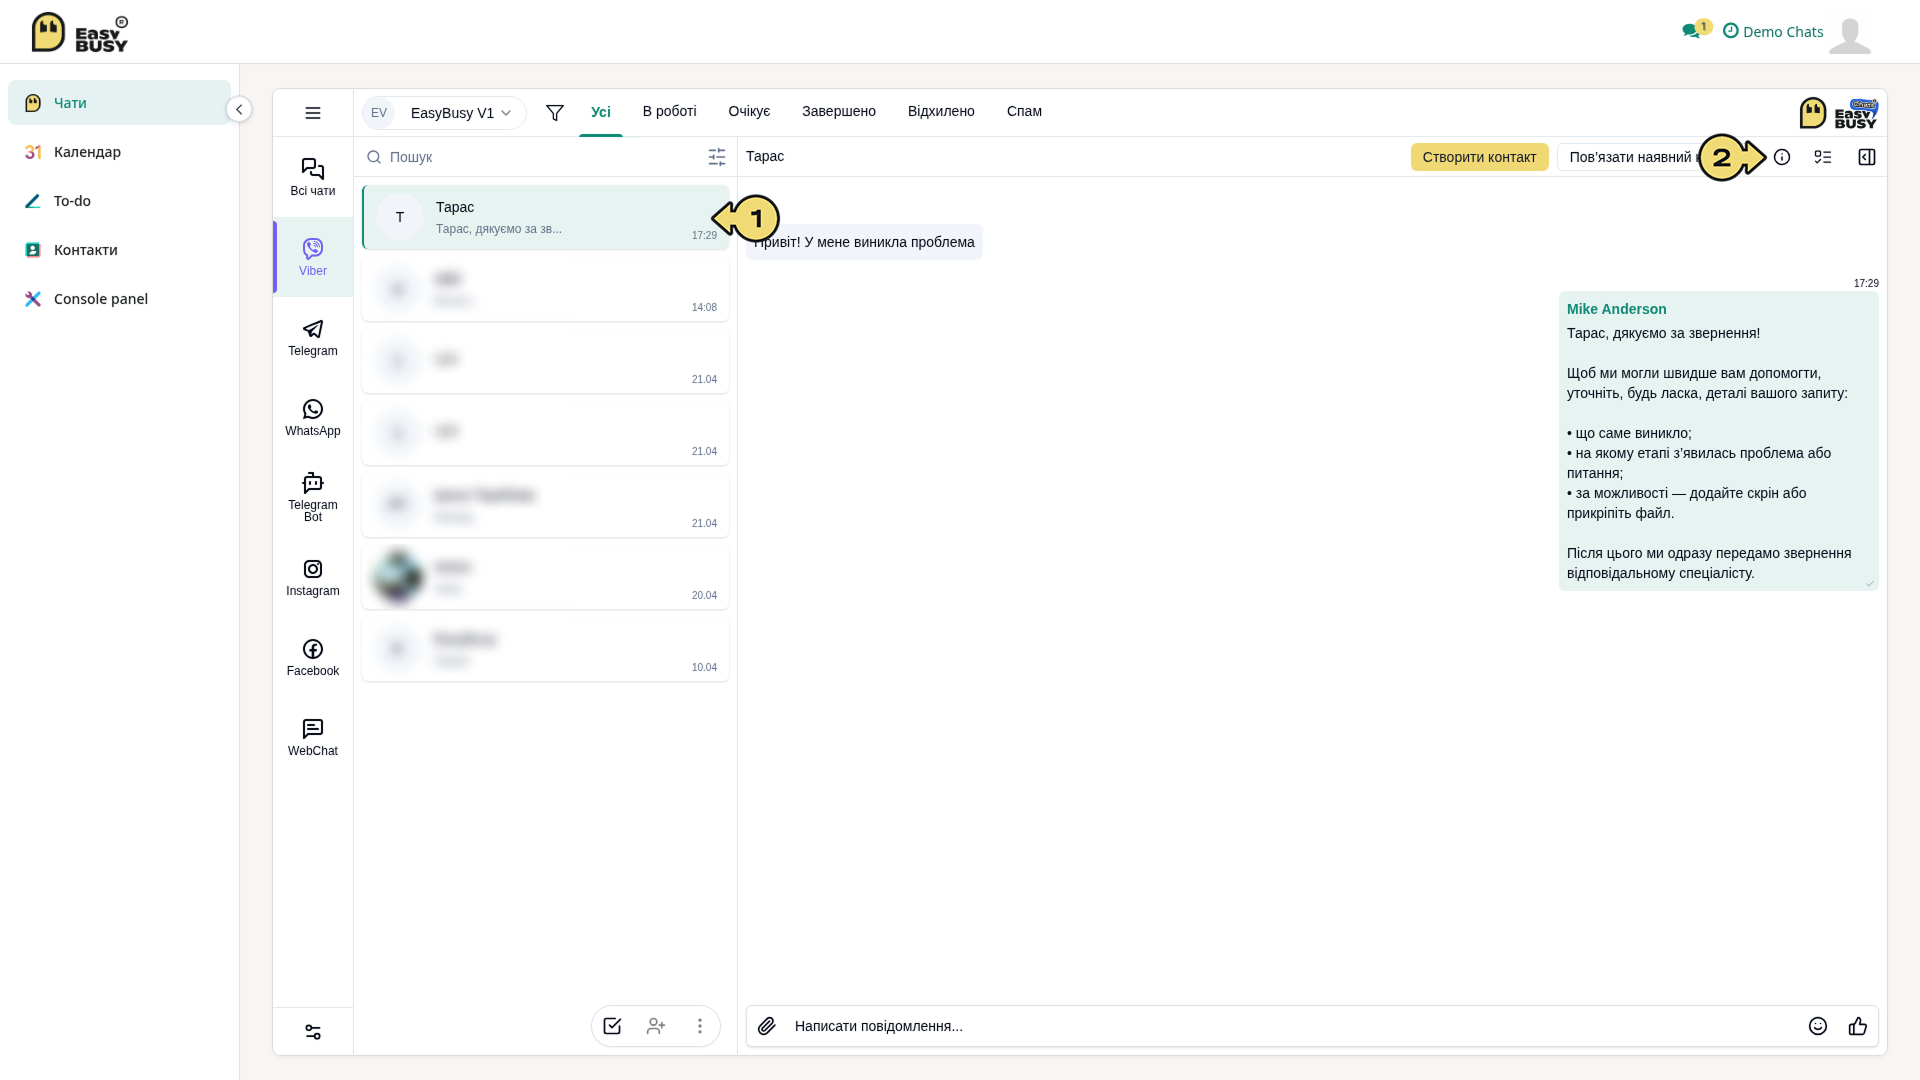Screen dimensions: 1920x1080
Task: Show Всі чати in channel sidebar
Action: [313, 177]
